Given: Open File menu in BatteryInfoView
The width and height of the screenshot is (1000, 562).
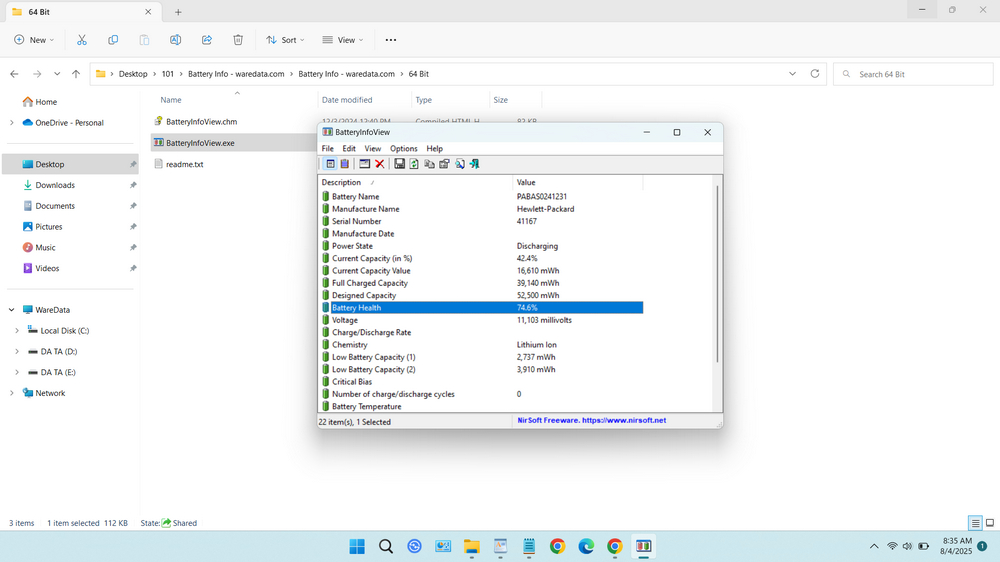Looking at the screenshot, I should pos(327,148).
